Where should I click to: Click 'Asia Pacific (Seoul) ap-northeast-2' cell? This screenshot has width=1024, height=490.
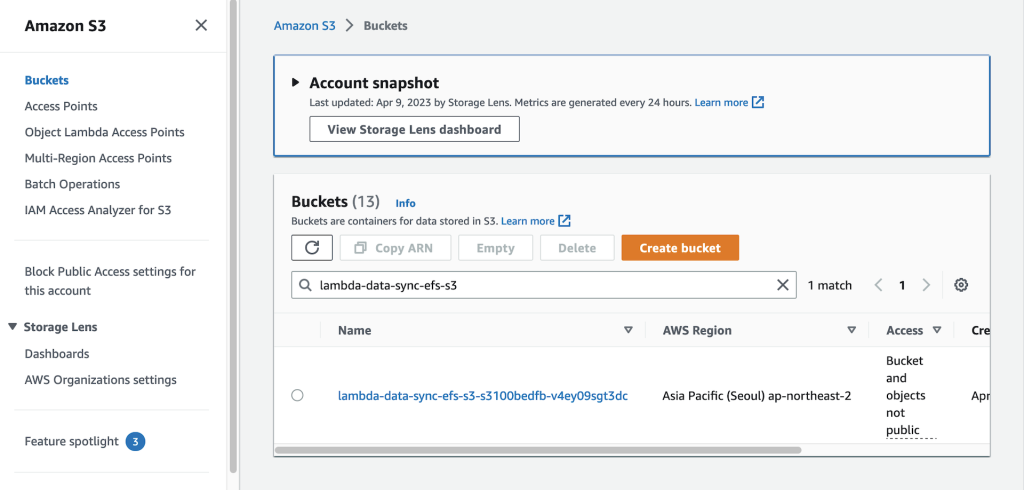tap(756, 395)
